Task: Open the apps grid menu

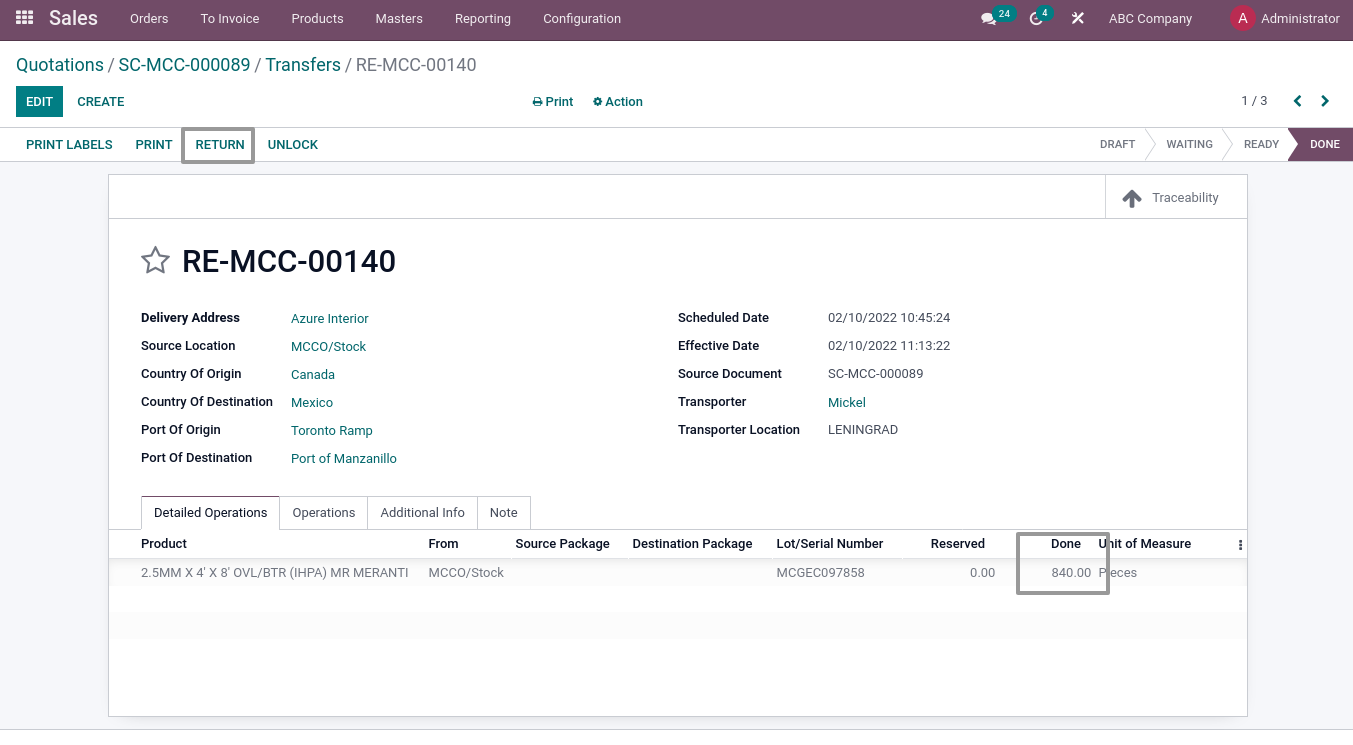Action: click(x=24, y=17)
